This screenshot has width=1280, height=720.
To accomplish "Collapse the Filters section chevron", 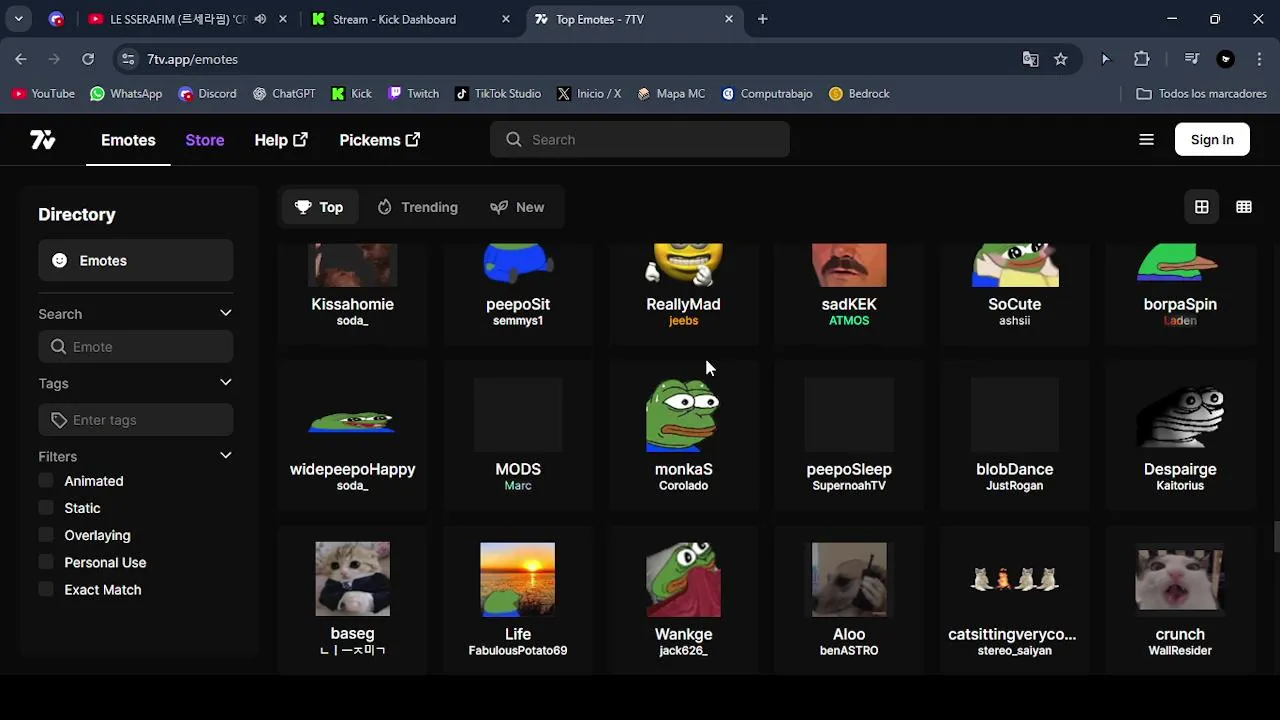I will [x=225, y=455].
